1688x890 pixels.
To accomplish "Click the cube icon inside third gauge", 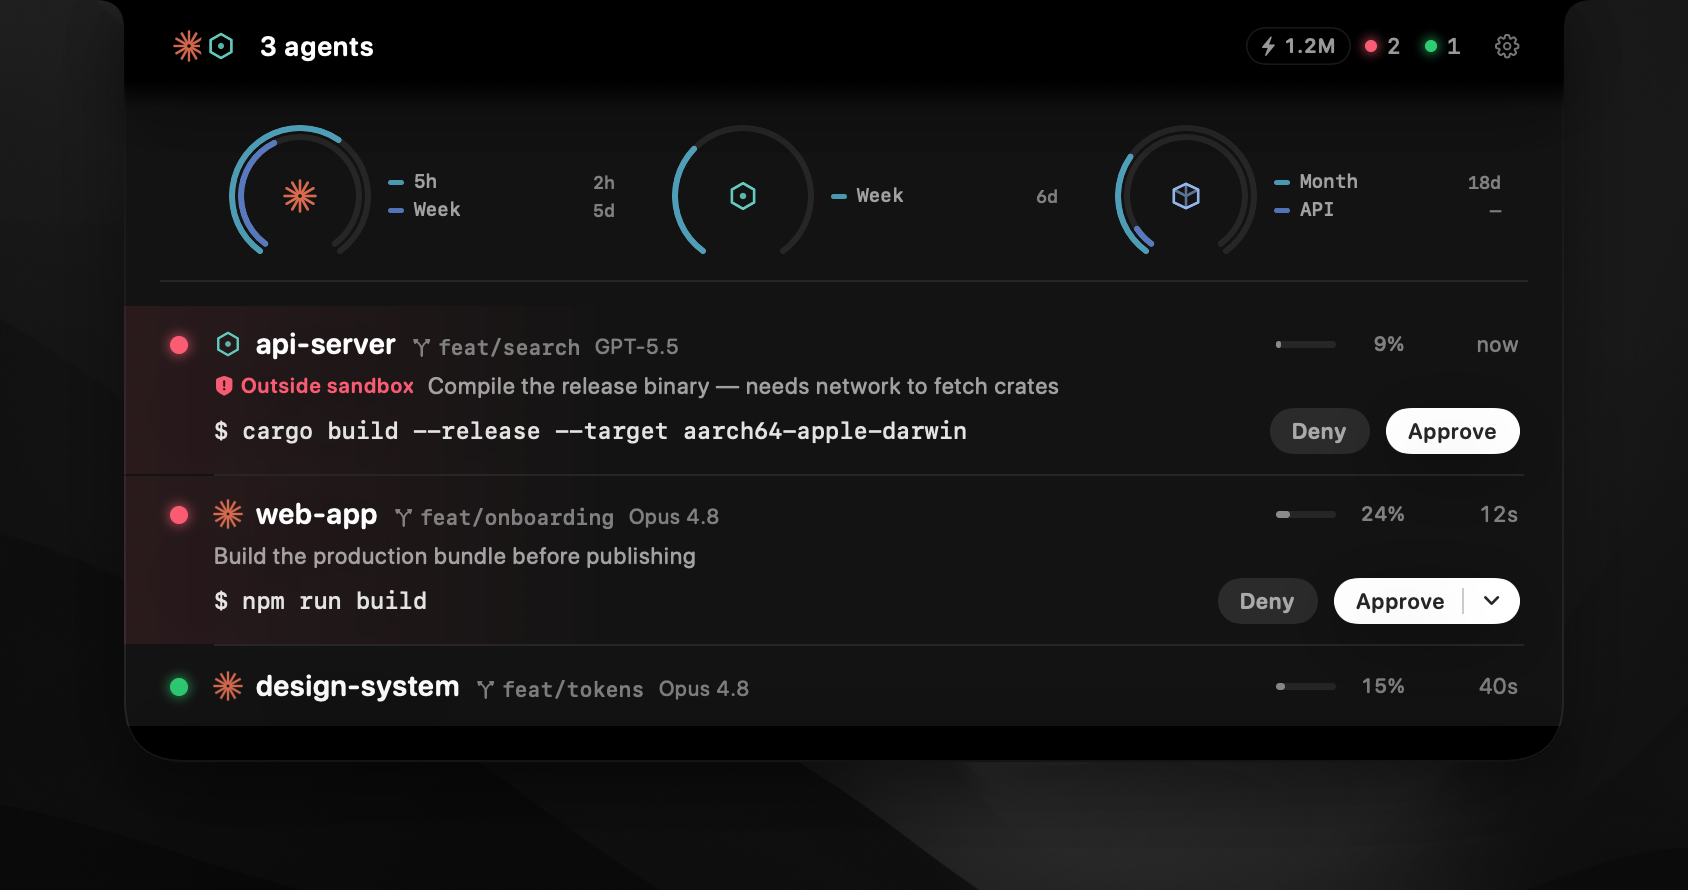I will pos(1186,196).
